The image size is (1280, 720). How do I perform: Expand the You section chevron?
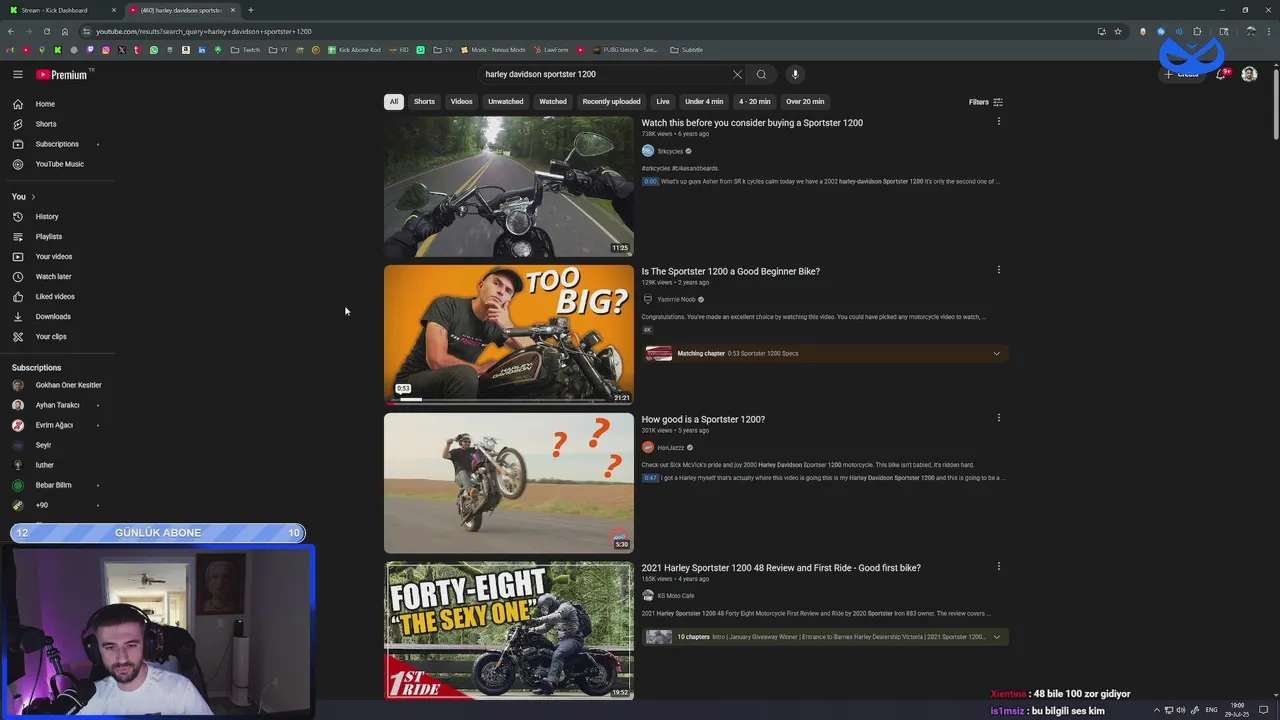point(33,196)
